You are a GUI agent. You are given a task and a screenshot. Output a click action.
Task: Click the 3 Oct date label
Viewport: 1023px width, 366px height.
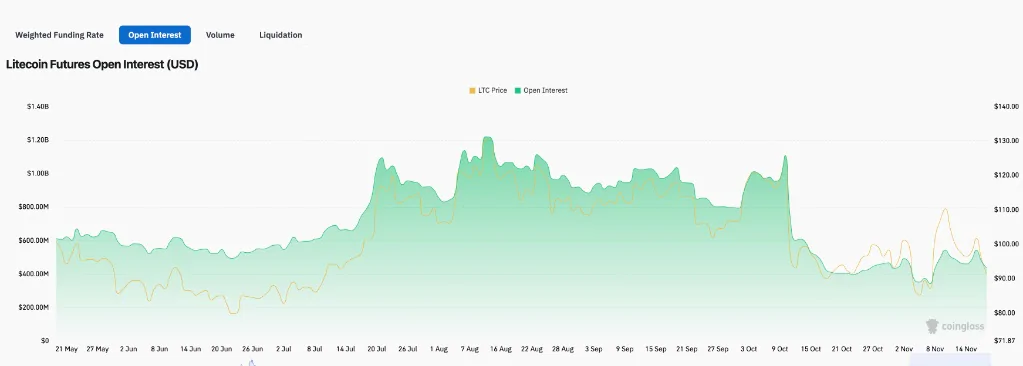click(748, 349)
